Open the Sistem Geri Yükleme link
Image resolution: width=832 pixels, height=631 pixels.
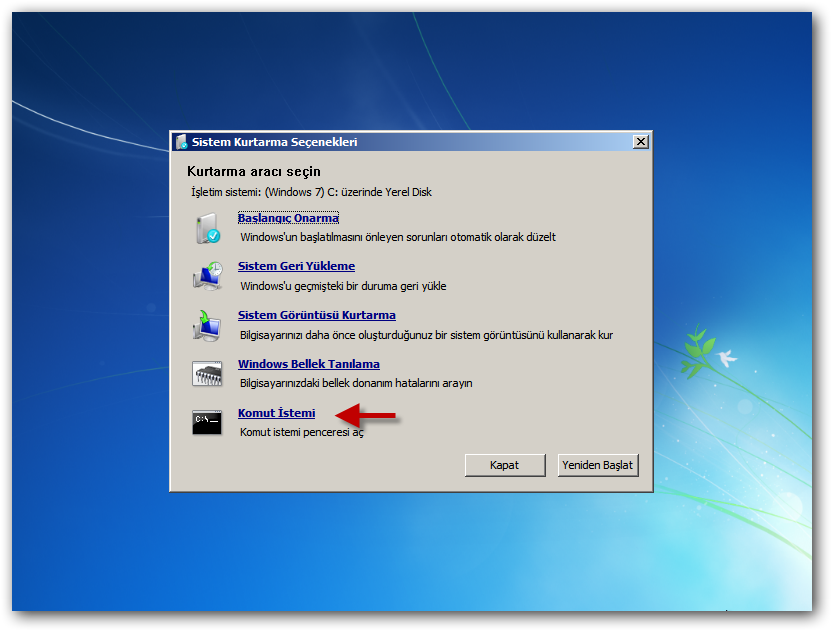click(x=296, y=266)
